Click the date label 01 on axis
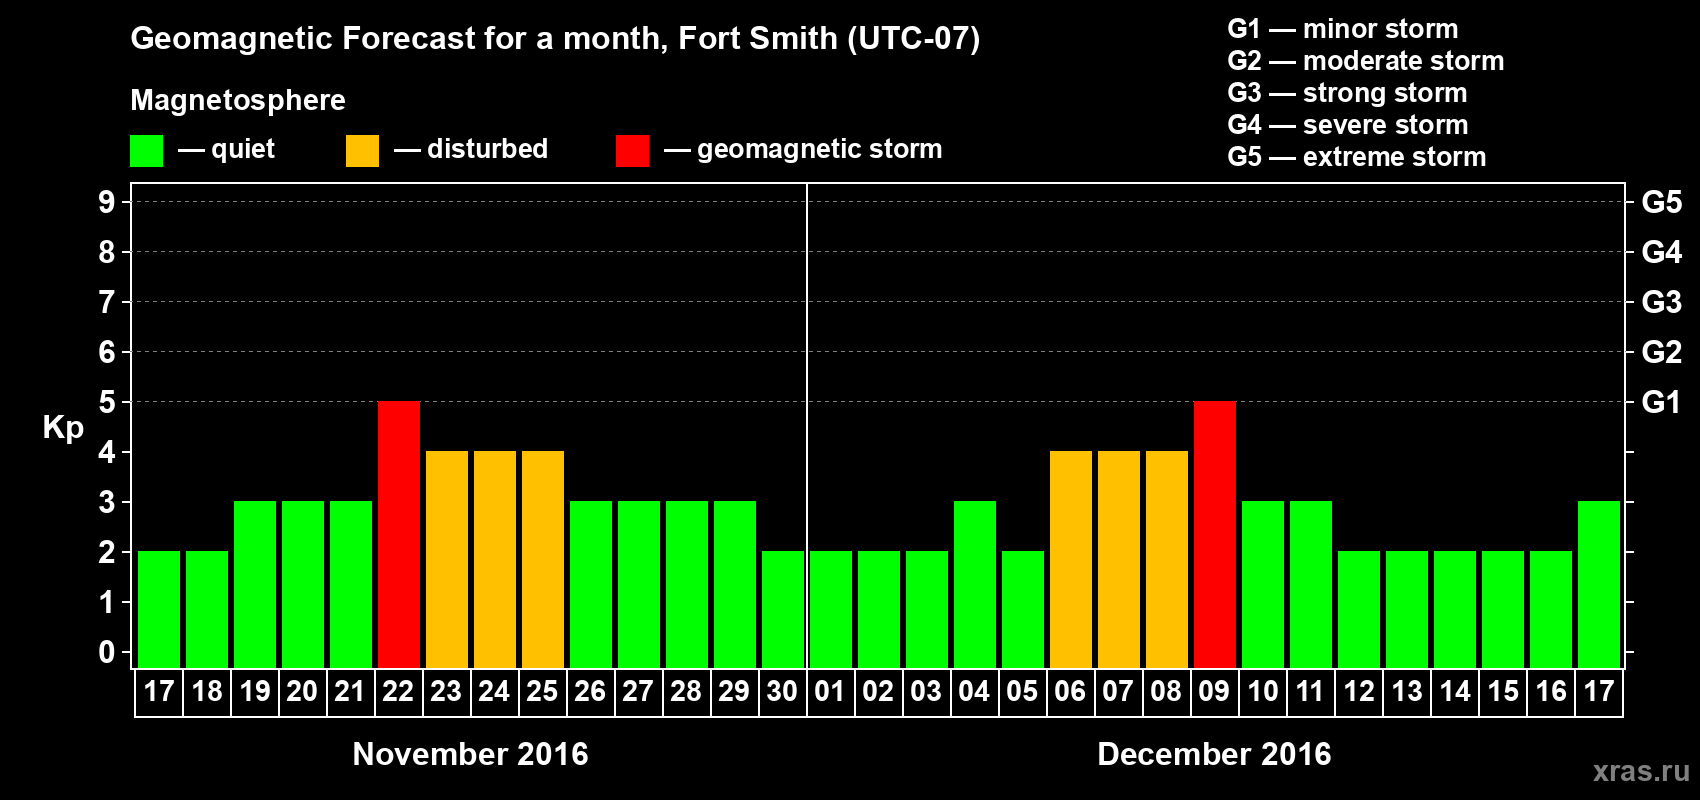This screenshot has width=1700, height=800. (830, 692)
